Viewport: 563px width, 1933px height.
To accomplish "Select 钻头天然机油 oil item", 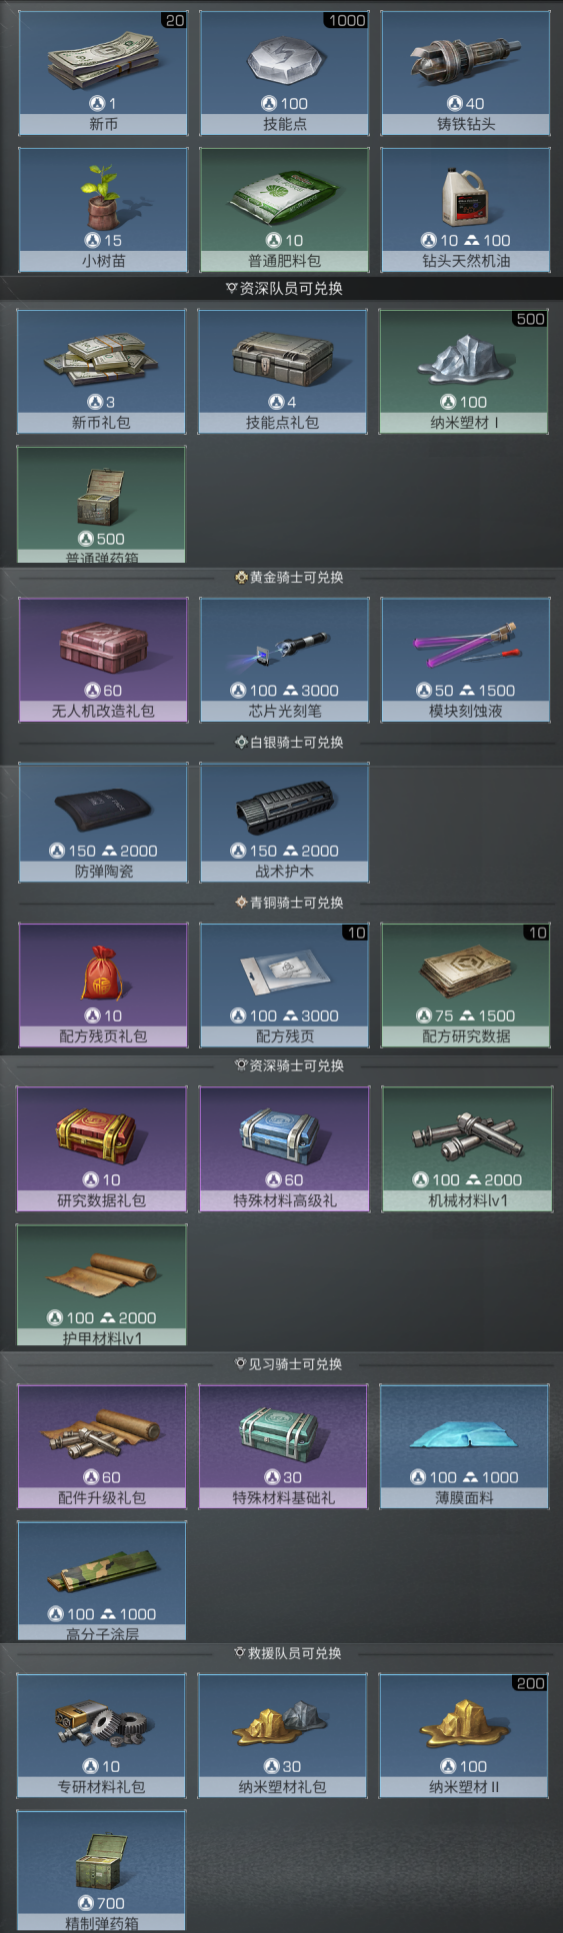I will coord(465,210).
